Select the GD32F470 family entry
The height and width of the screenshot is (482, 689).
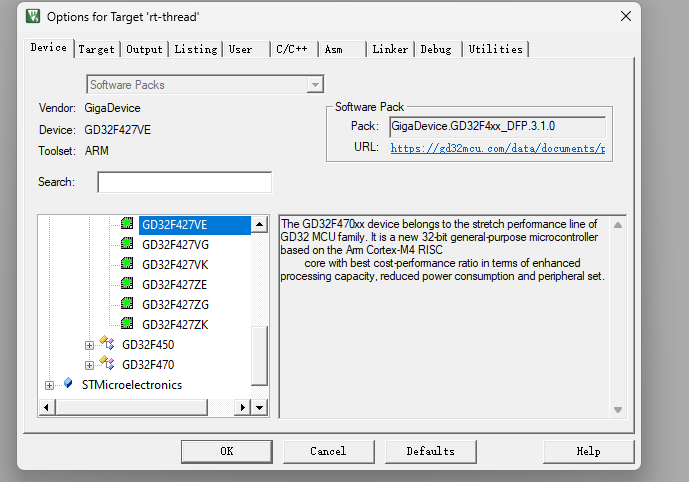pos(148,365)
